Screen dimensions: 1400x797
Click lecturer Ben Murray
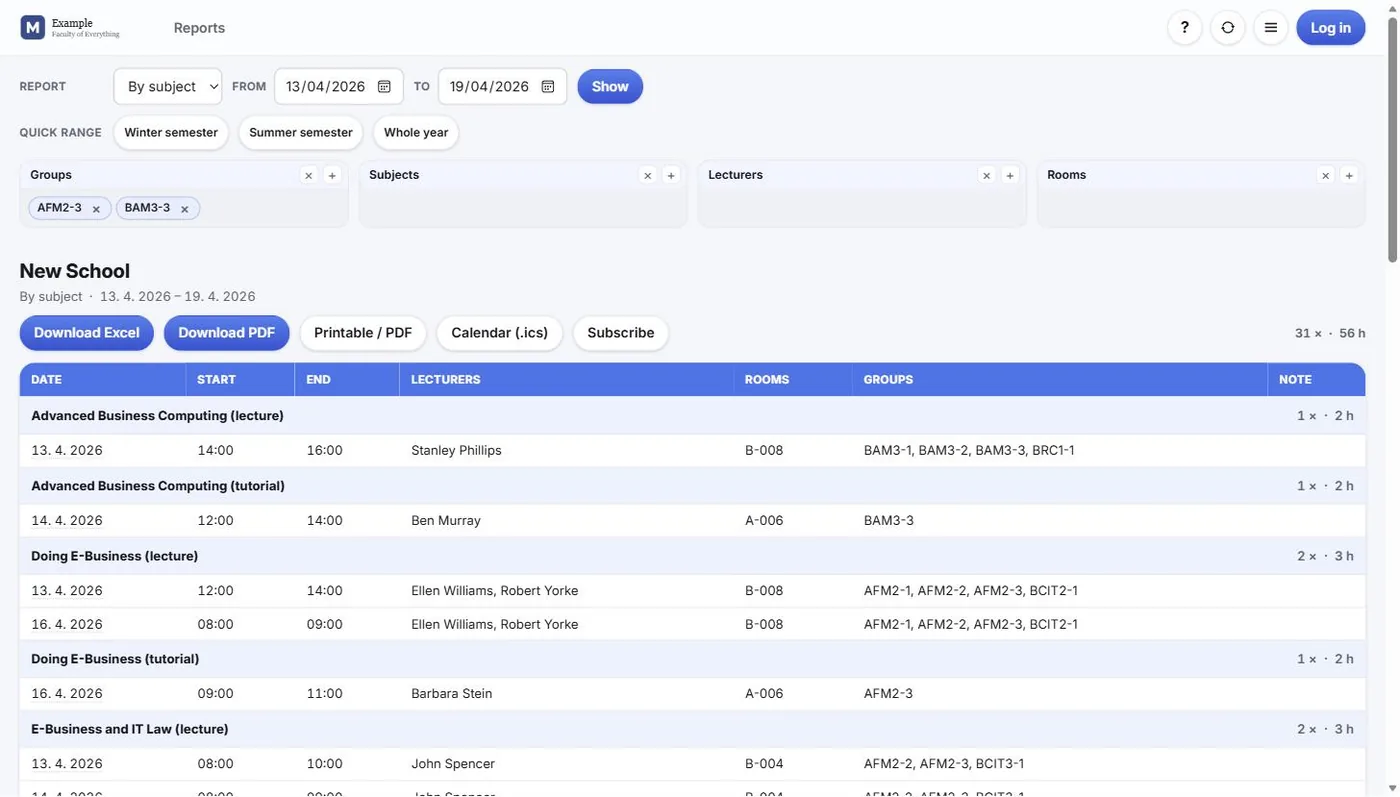446,521
